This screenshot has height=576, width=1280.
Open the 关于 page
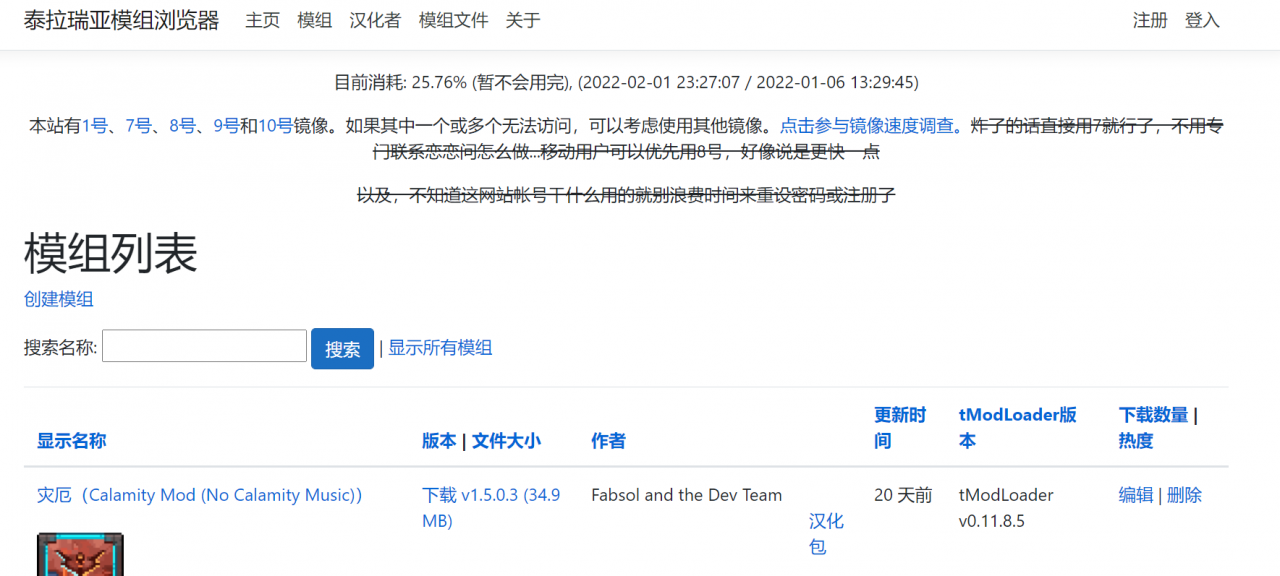tap(523, 21)
